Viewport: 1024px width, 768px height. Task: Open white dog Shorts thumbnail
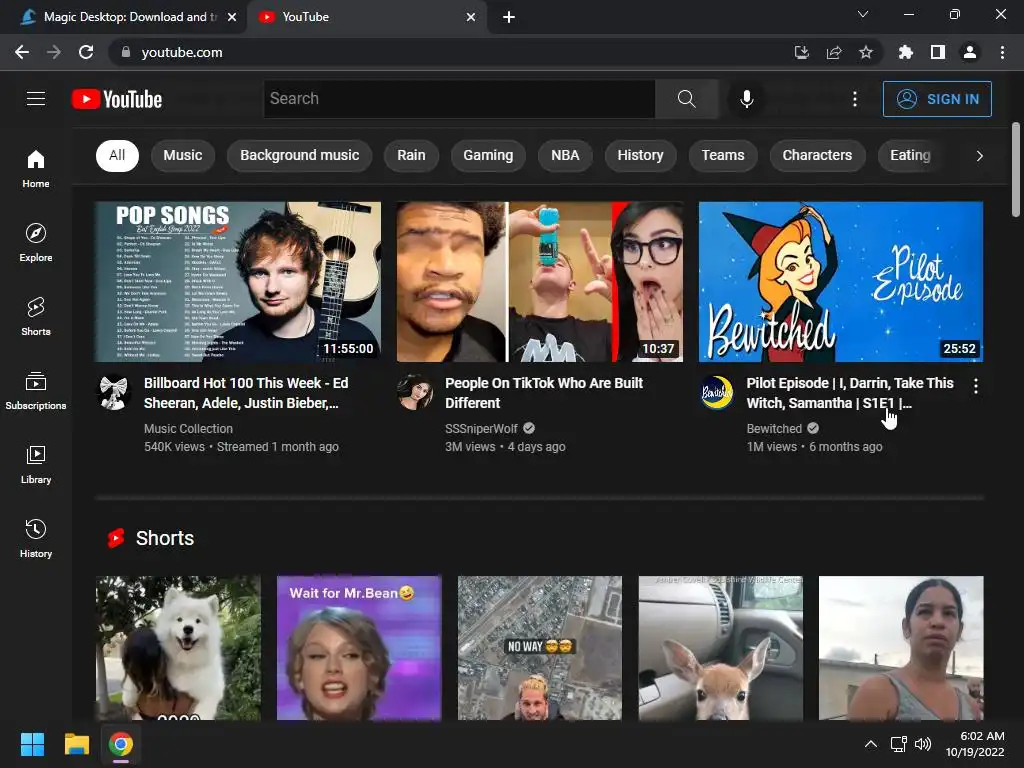pos(178,647)
